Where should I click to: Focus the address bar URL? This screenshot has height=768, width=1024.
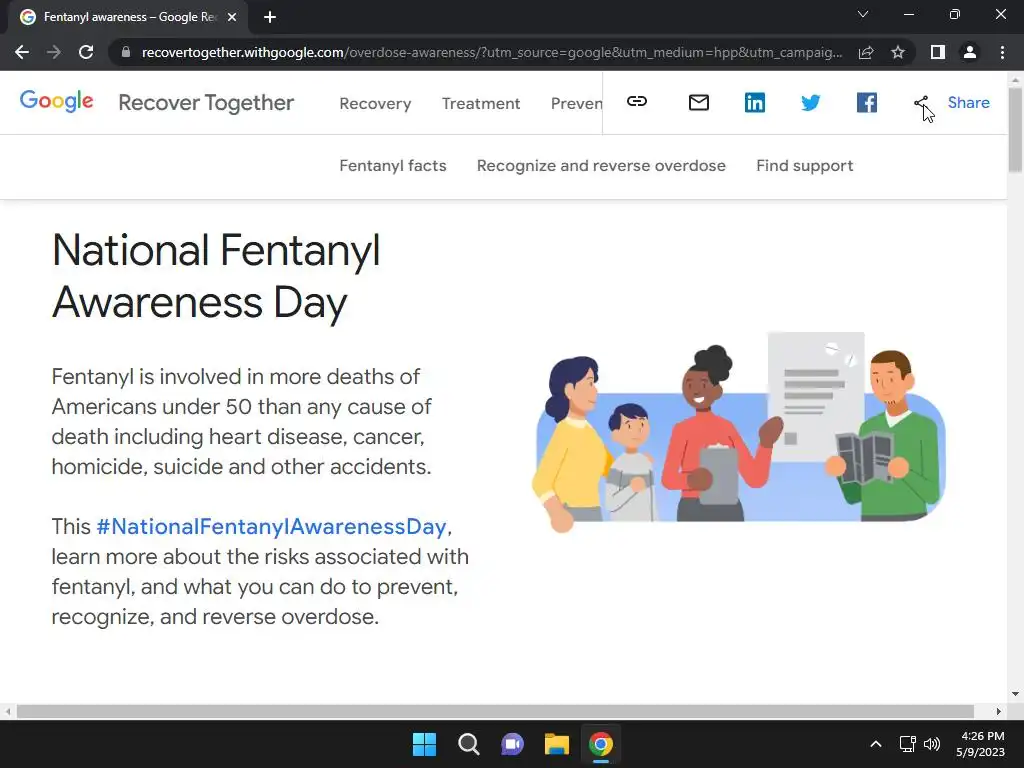click(x=492, y=52)
